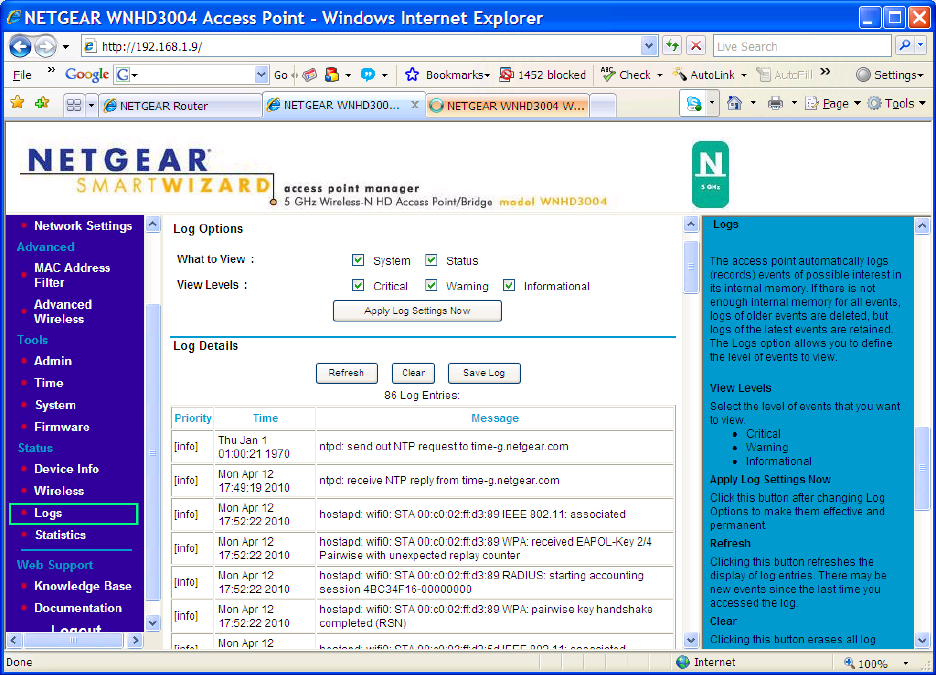936x675 pixels.
Task: Open Network Settings in sidebar
Action: (83, 226)
